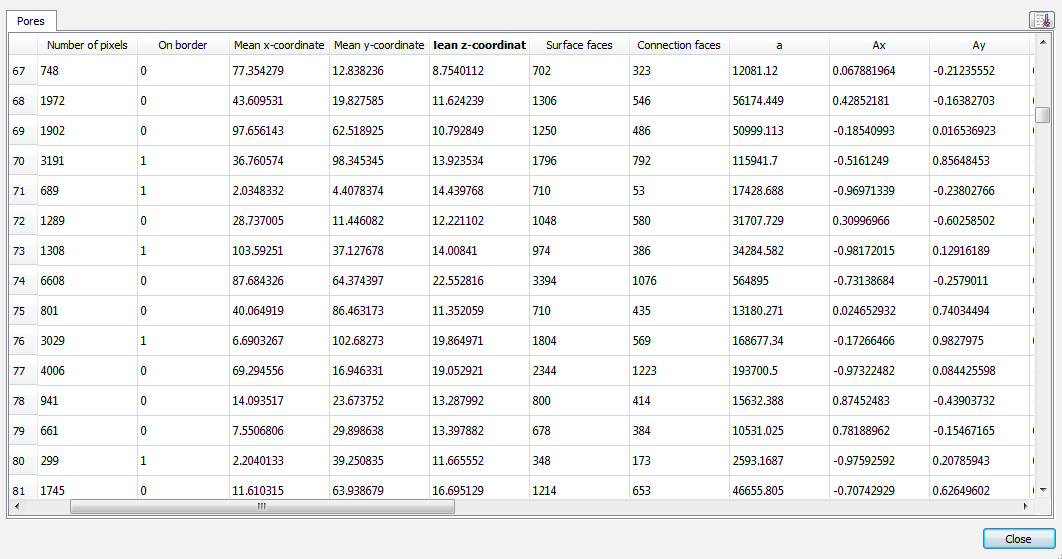Click the horizontal scrollbar thumb
1062x559 pixels.
pos(262,507)
